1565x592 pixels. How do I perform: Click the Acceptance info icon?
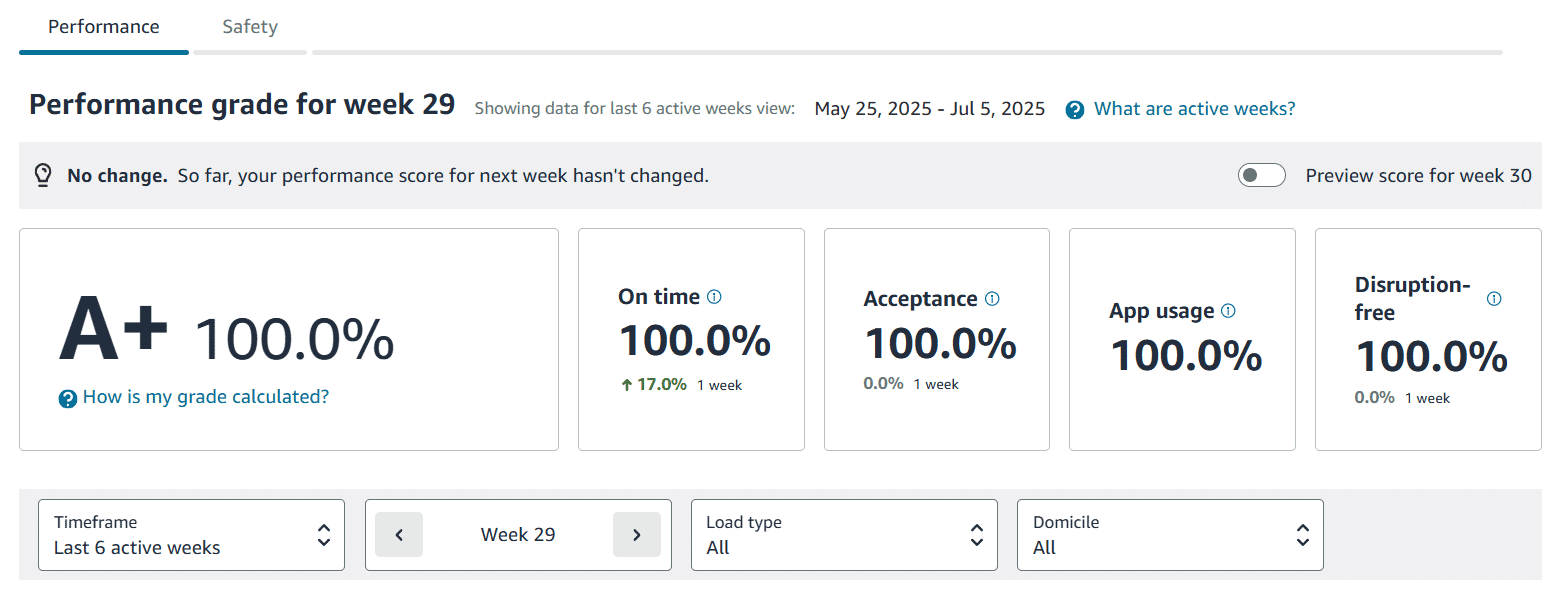992,299
